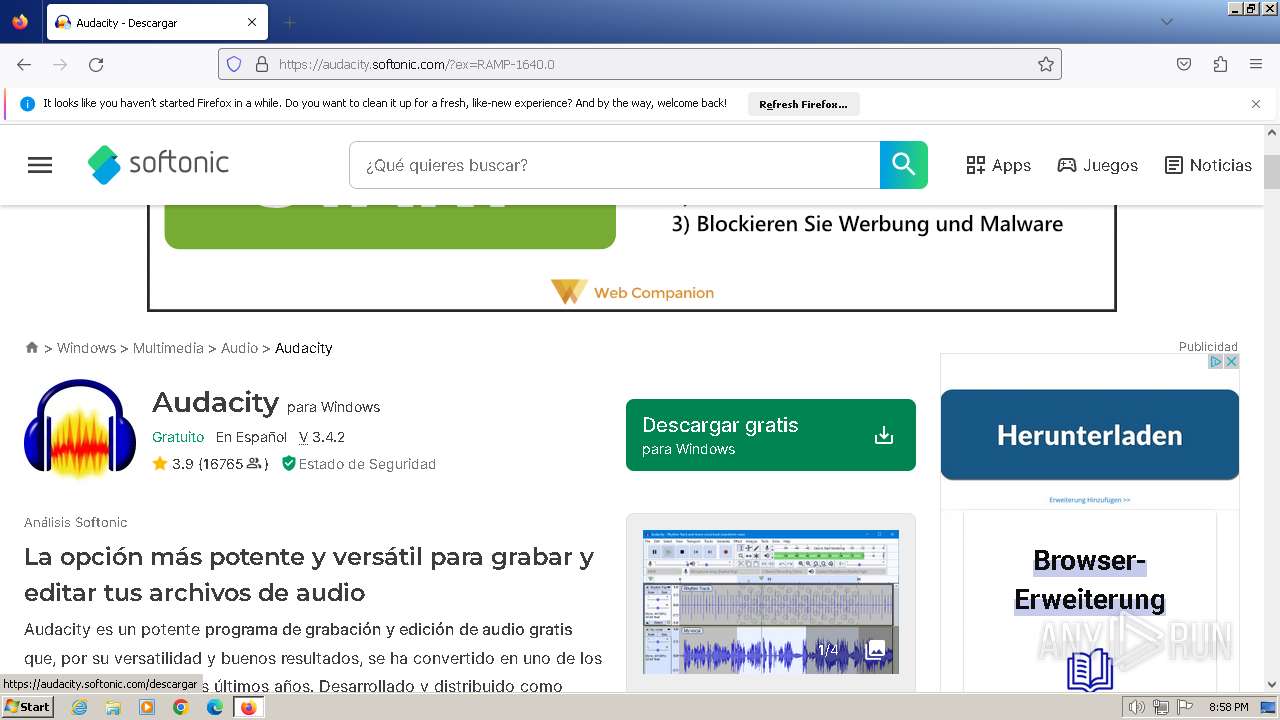This screenshot has width=1280, height=720.
Task: Close the Audacity - Descargar tab
Action: click(252, 22)
